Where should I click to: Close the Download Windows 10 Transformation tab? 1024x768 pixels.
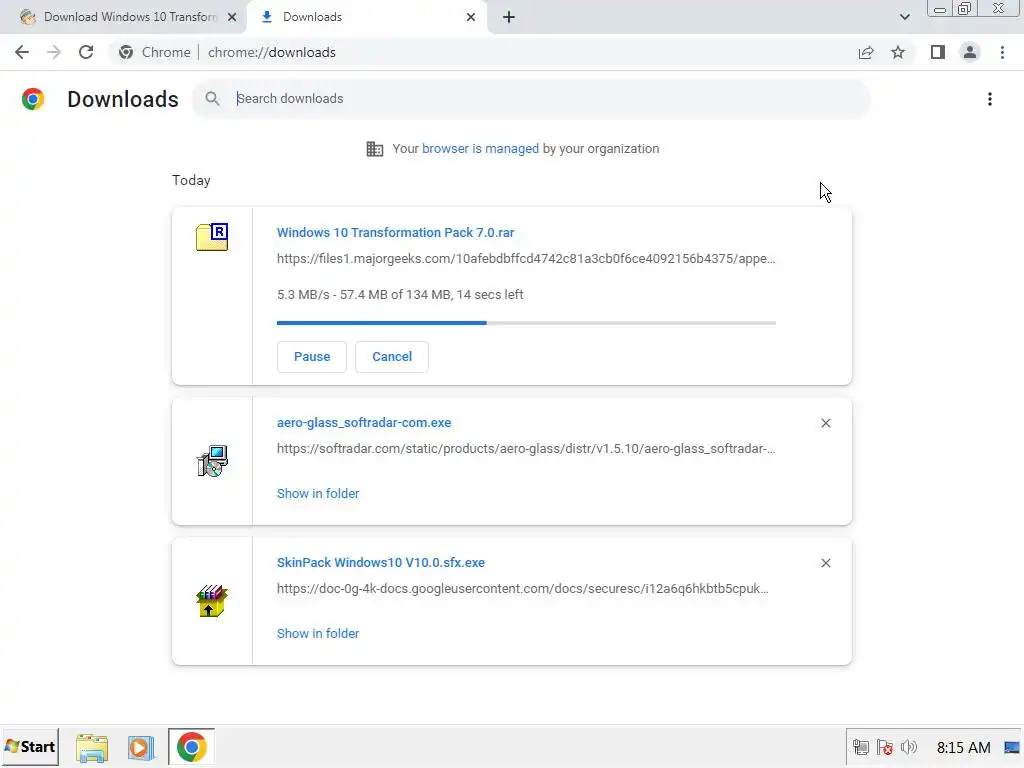click(x=232, y=17)
